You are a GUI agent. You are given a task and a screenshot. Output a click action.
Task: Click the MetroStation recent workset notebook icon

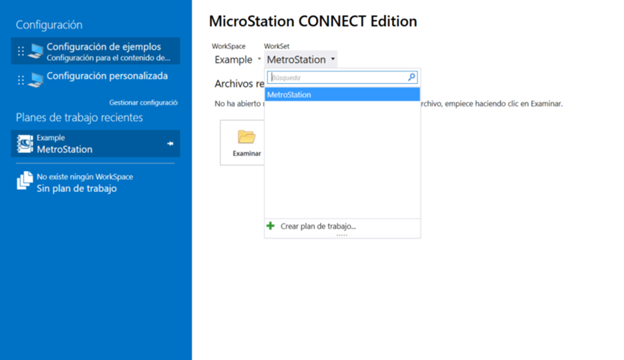25,144
